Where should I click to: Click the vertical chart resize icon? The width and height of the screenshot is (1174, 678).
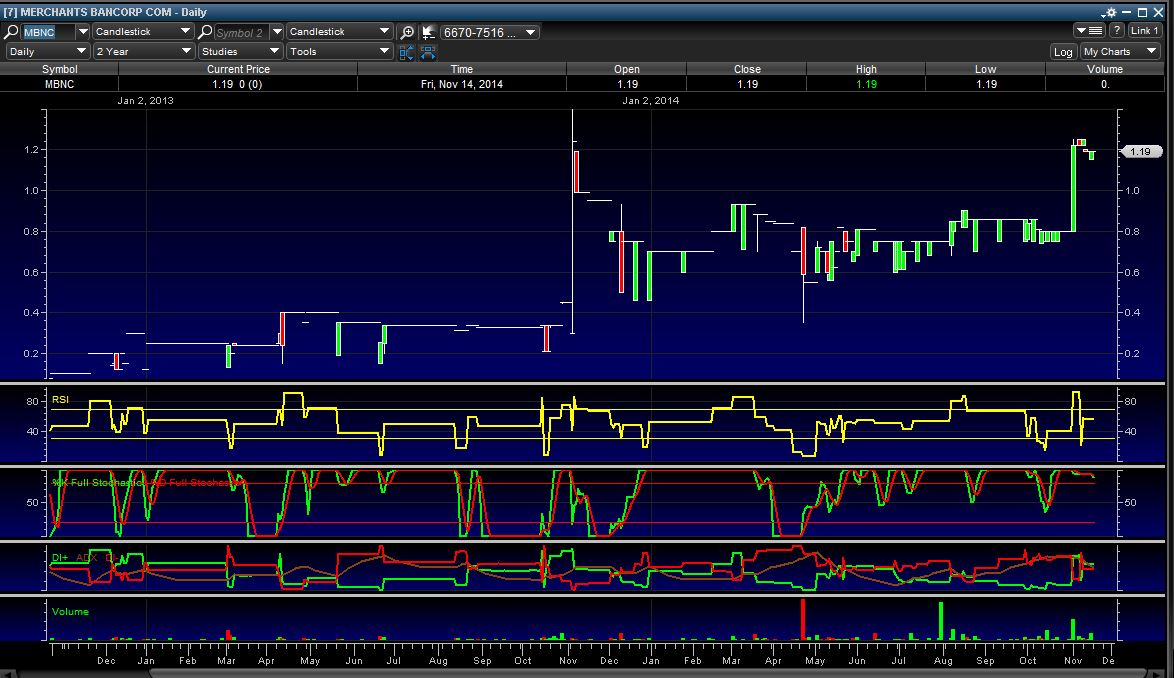407,52
